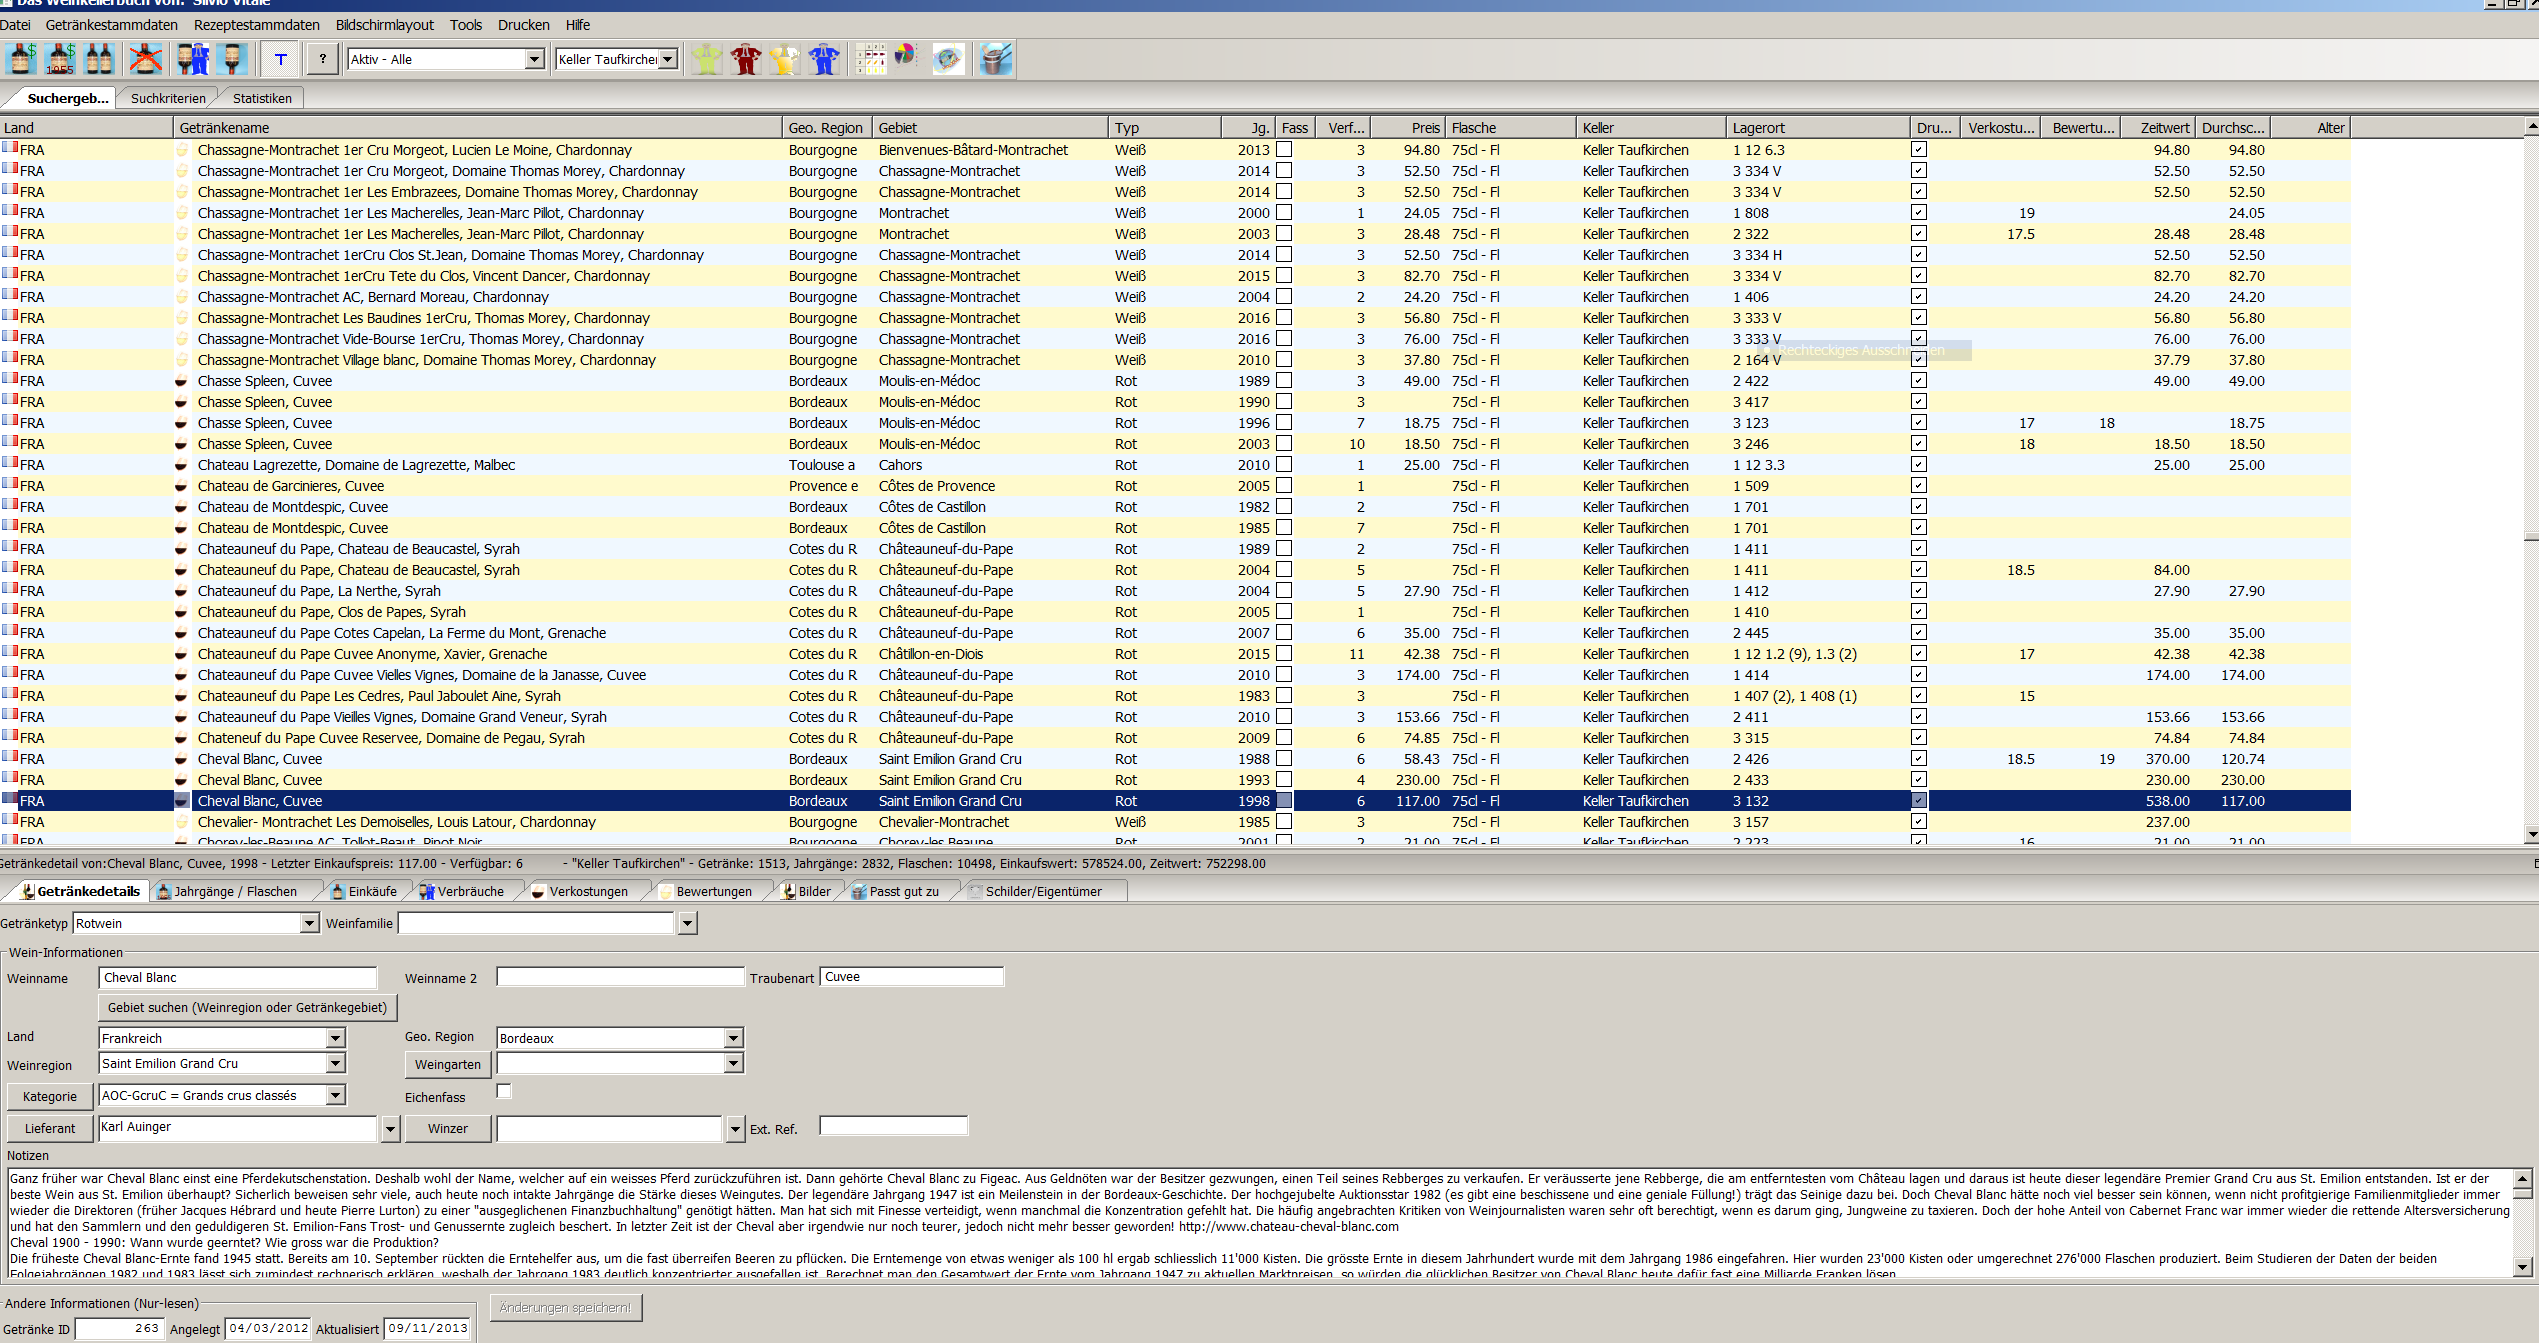Toggle Dru checkbox in first Chassagne-Montrachet row
The image size is (2539, 1343).
1918,150
